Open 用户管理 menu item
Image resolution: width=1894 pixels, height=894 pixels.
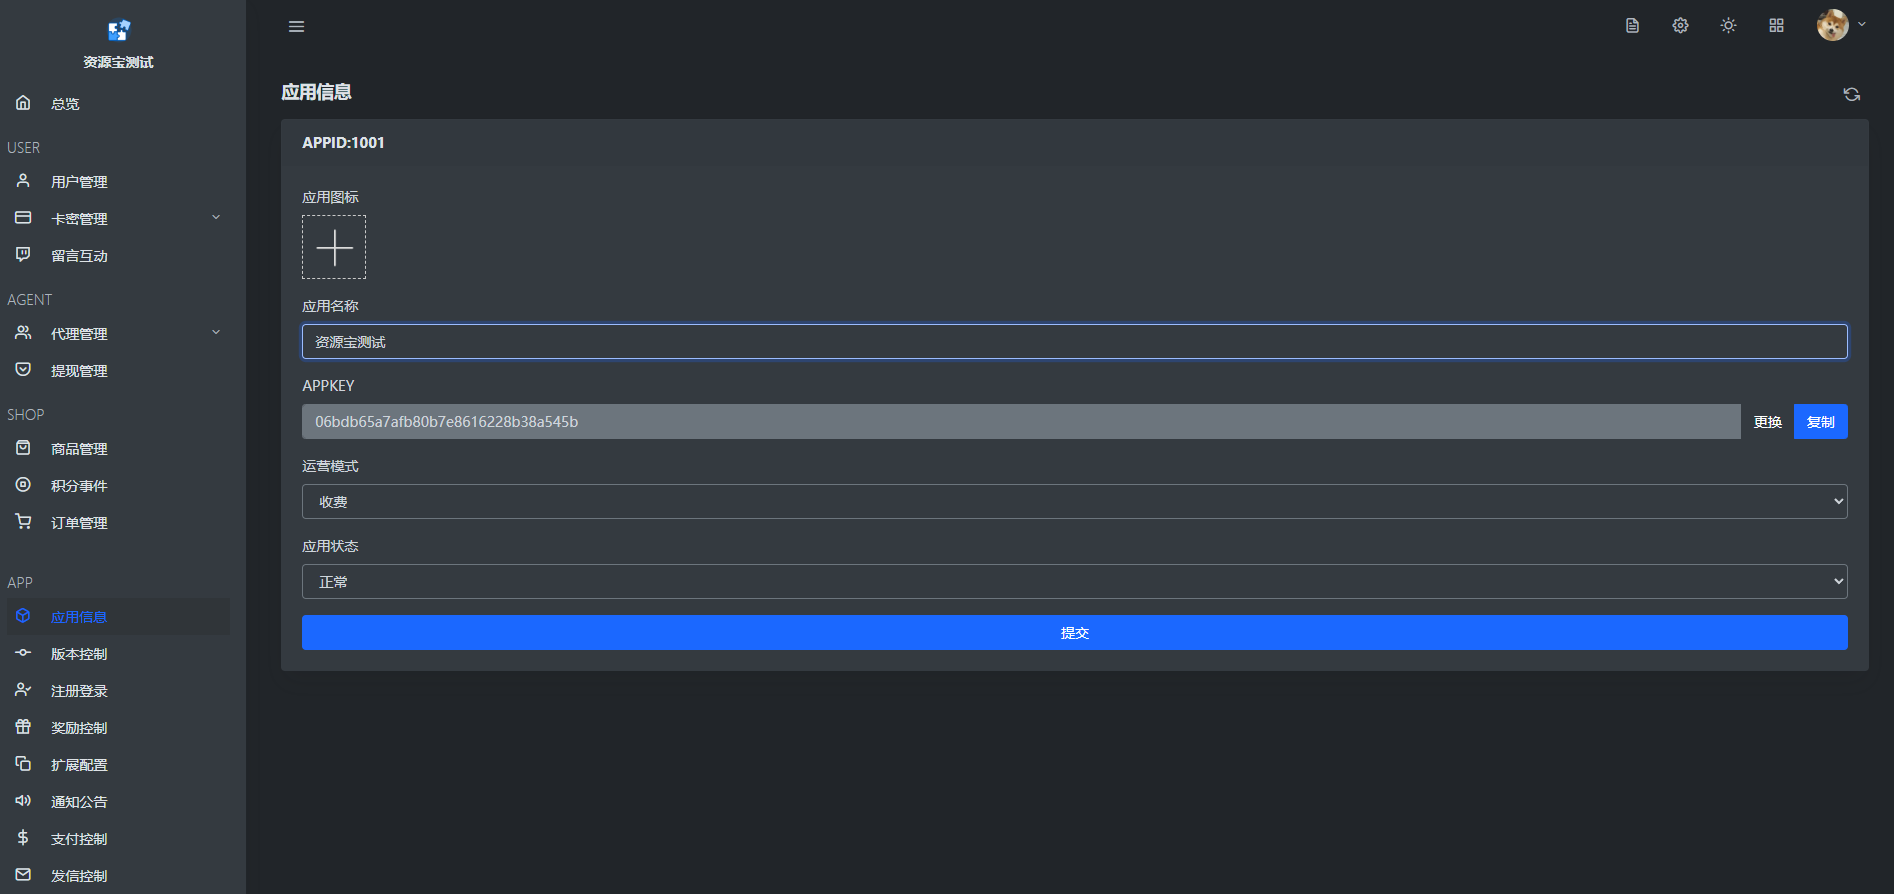pyautogui.click(x=118, y=181)
